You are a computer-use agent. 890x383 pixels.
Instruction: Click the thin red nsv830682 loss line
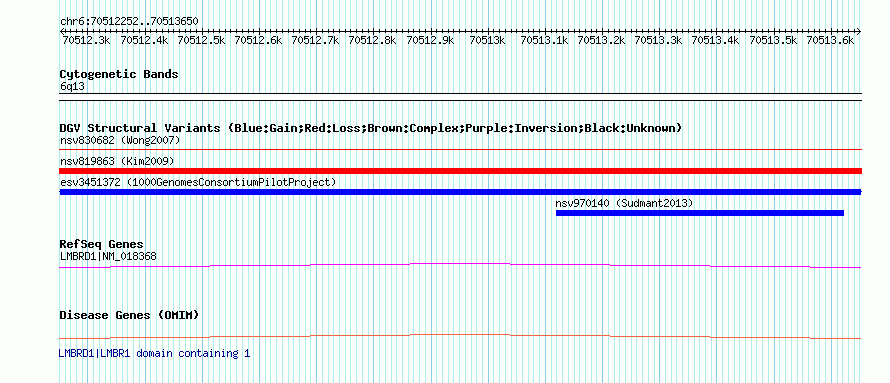pos(461,150)
